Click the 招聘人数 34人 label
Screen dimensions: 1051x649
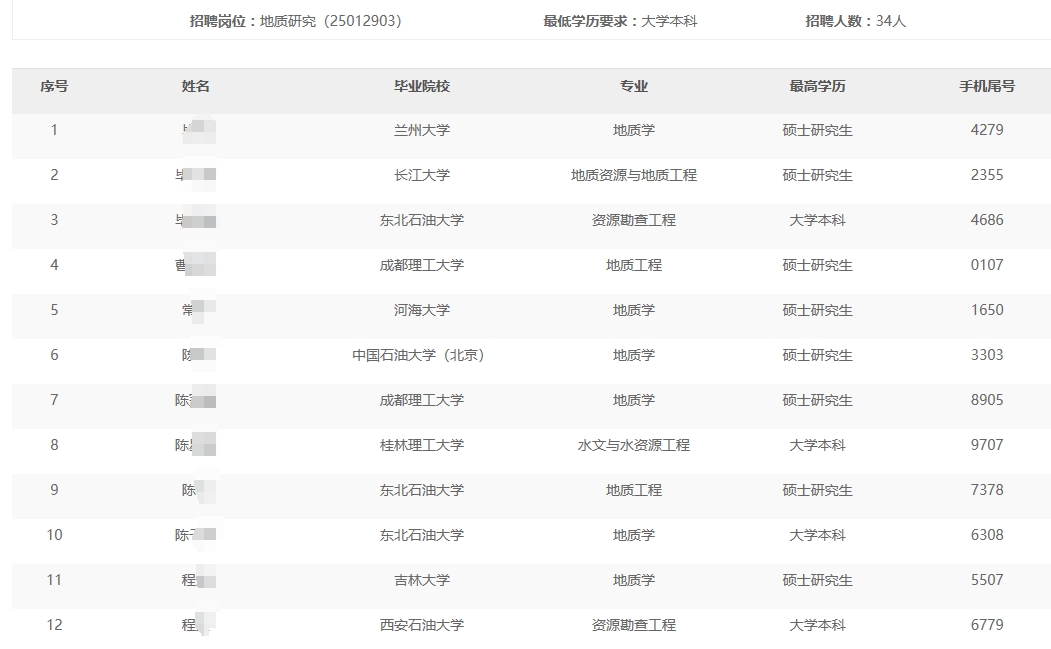pyautogui.click(x=855, y=21)
